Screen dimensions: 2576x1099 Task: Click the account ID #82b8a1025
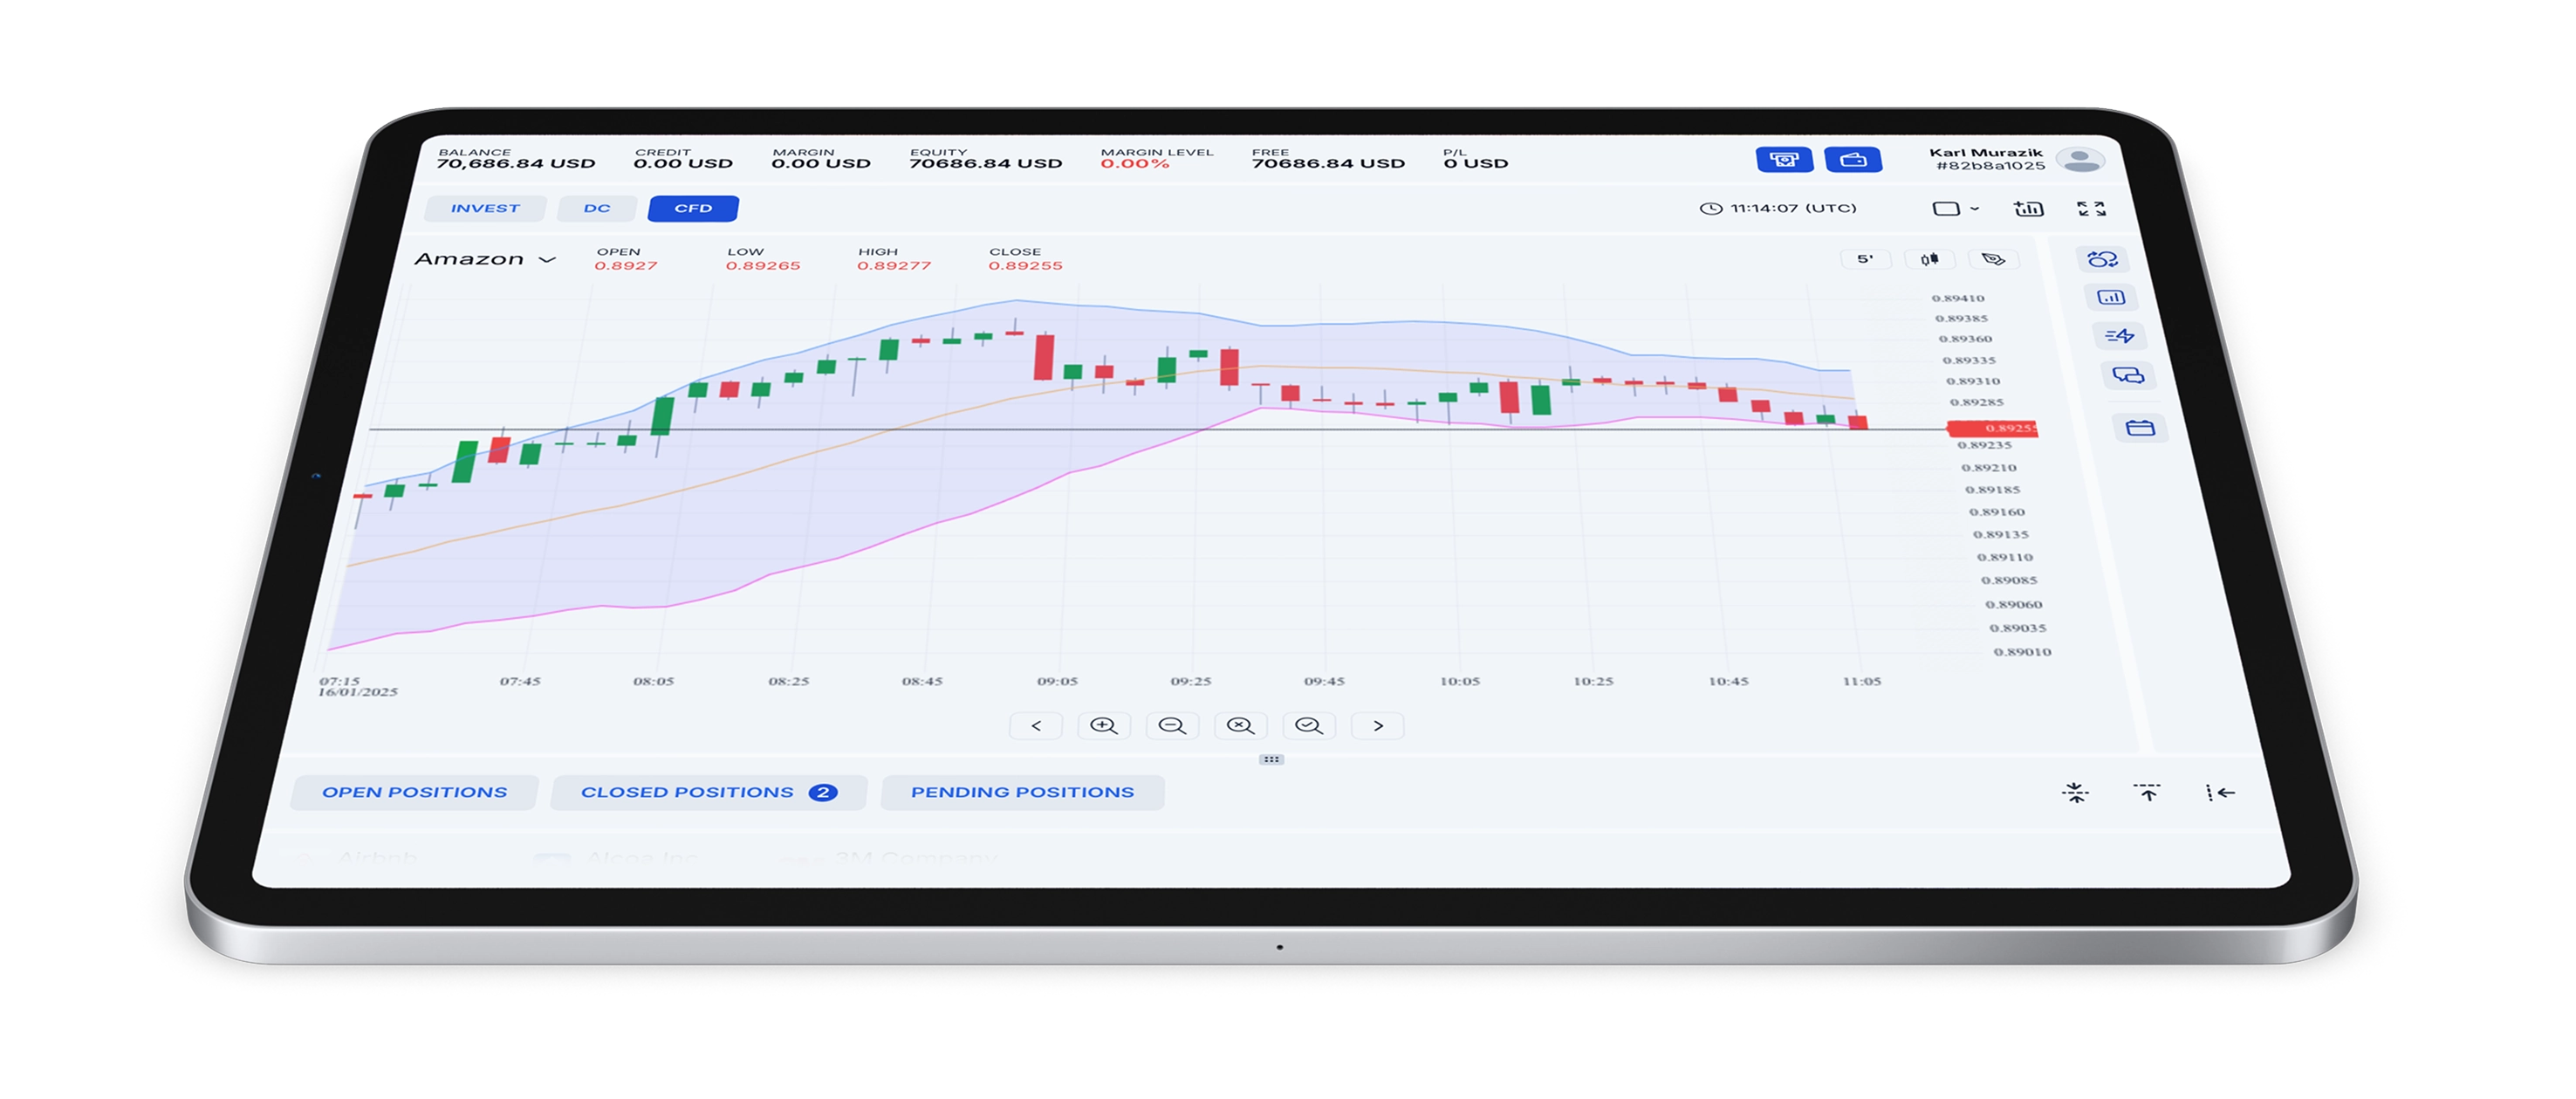[1990, 166]
